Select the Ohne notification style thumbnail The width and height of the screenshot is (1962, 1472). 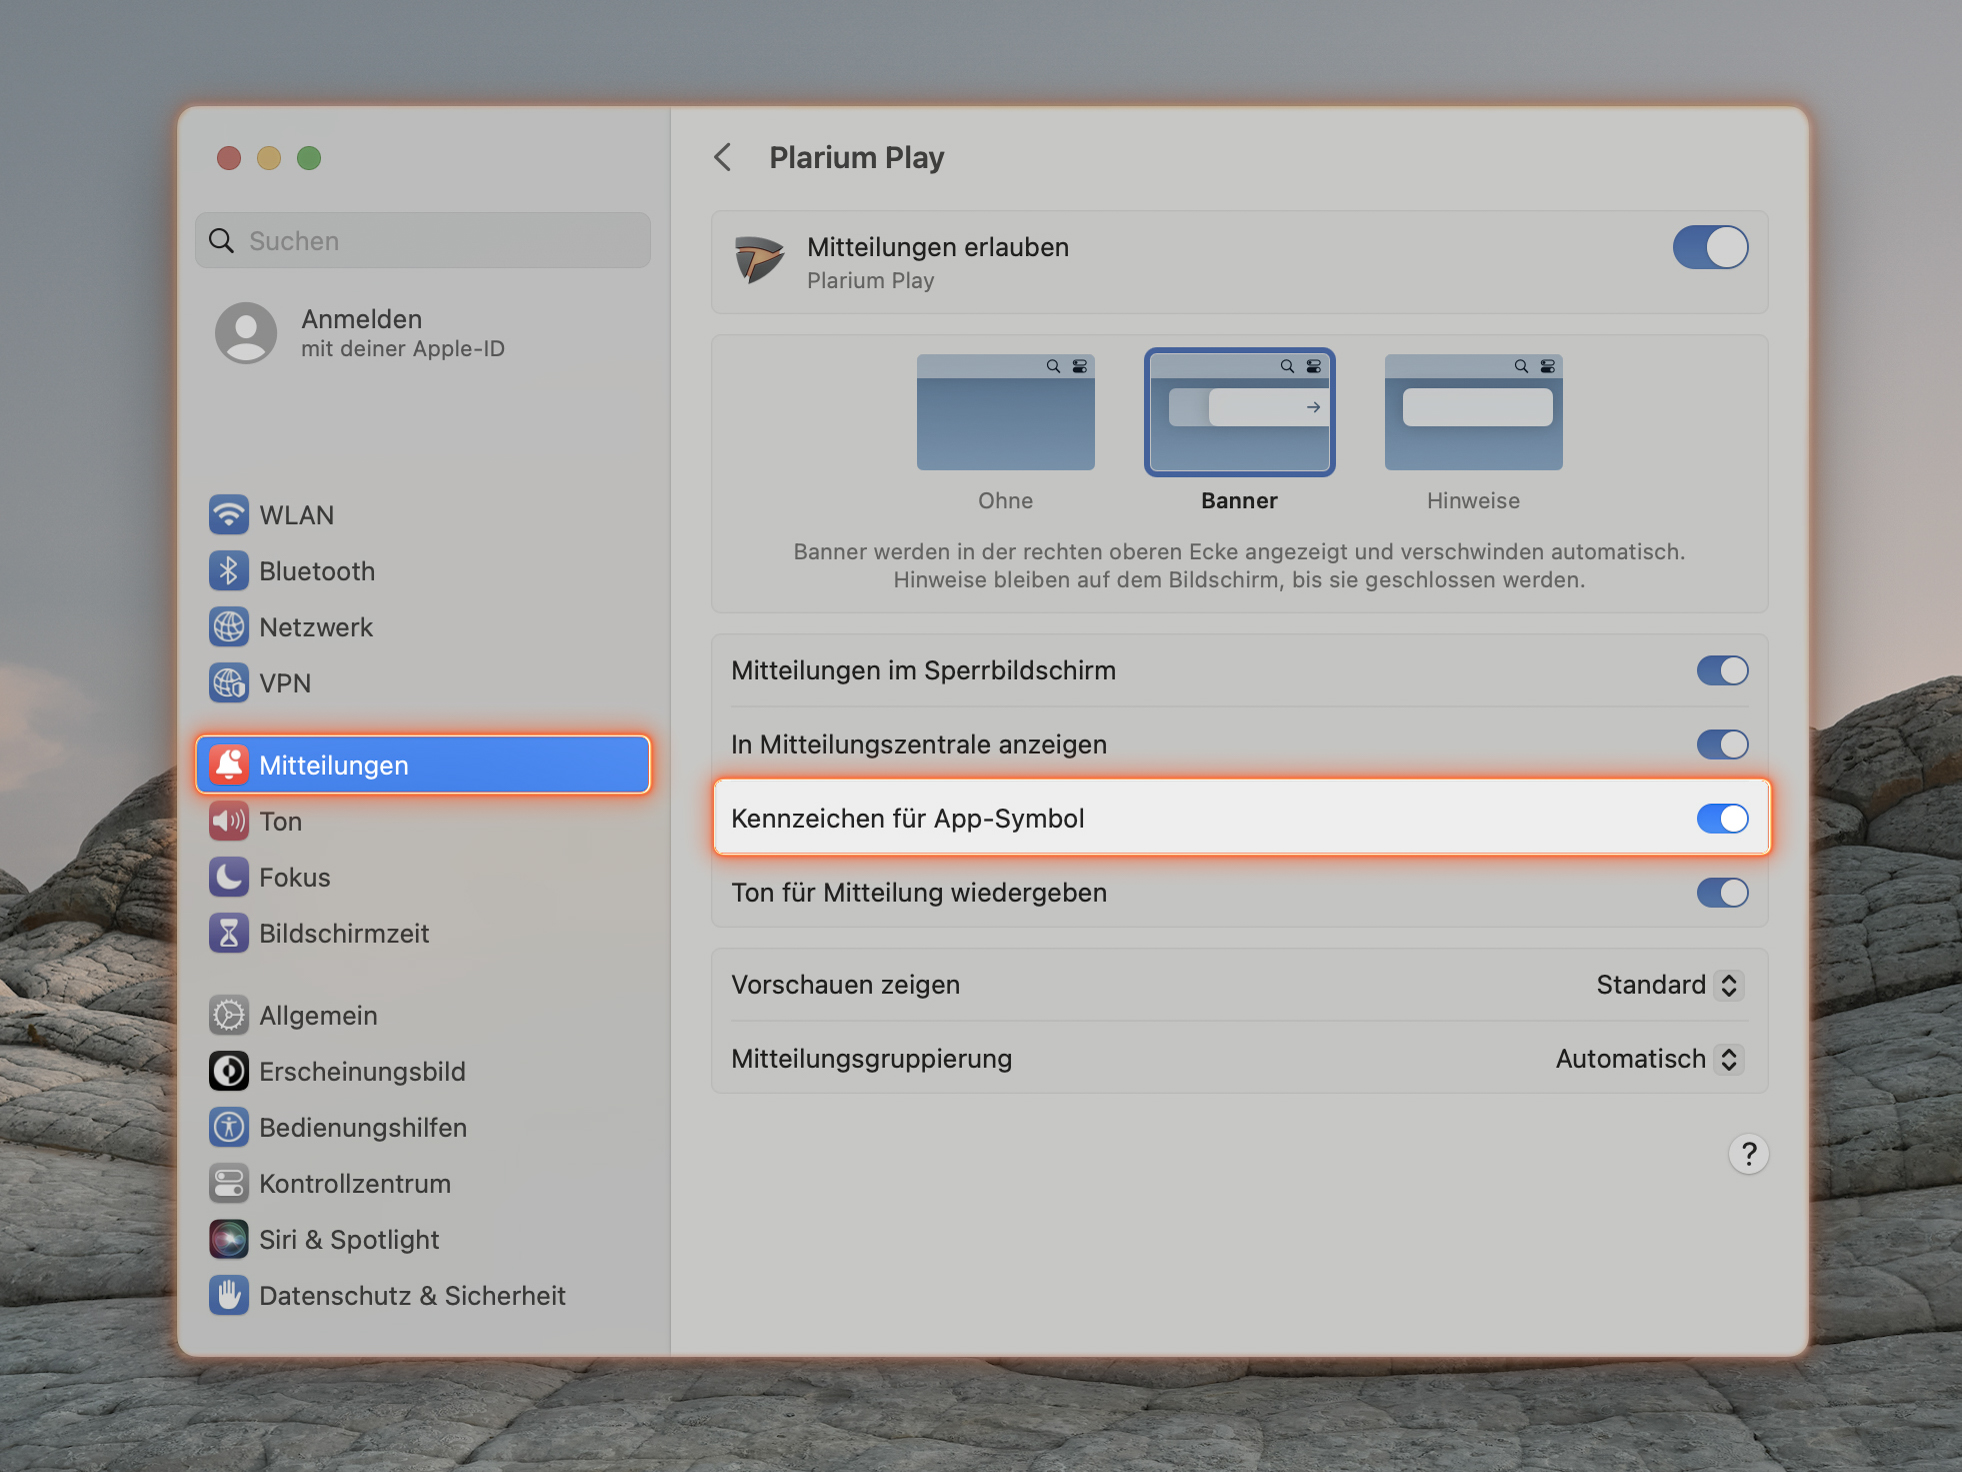[1006, 412]
